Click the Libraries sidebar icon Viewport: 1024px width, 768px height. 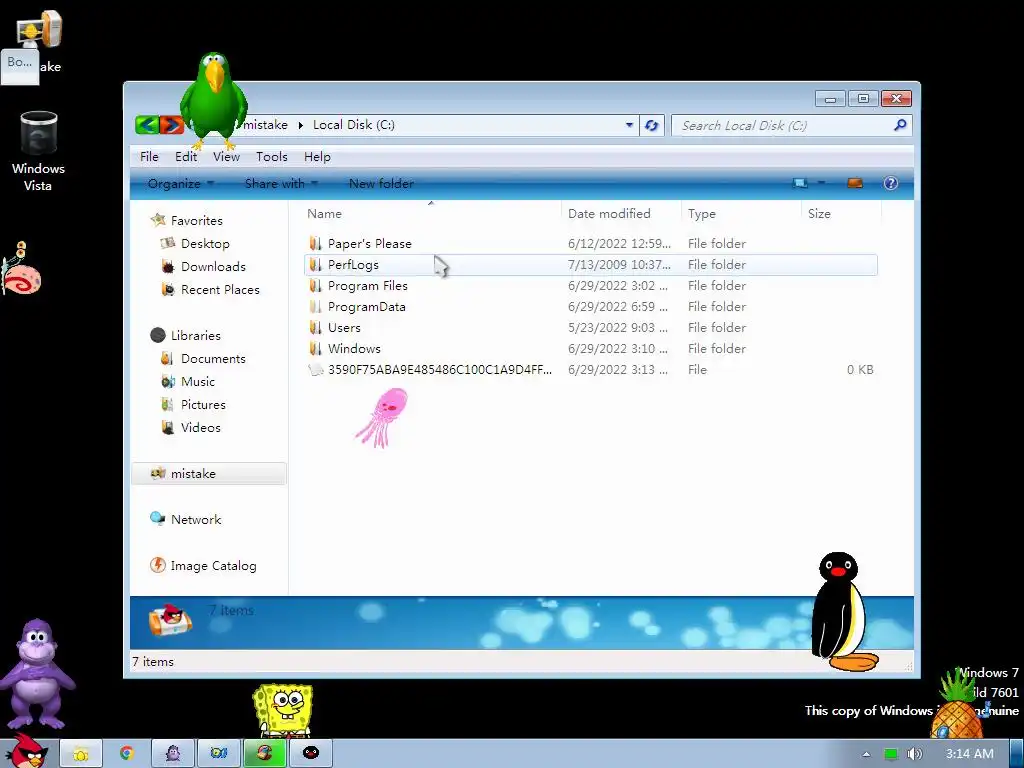157,335
